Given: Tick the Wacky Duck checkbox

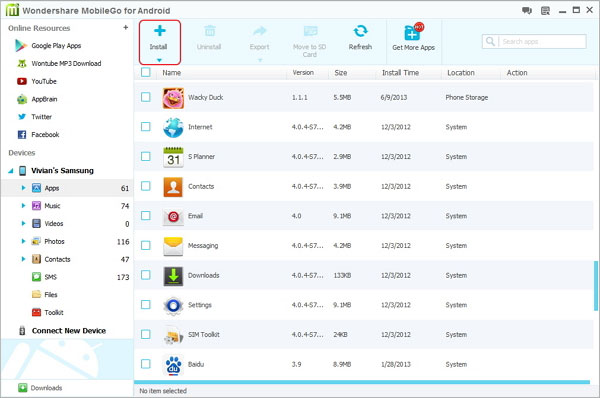Looking at the screenshot, I should tap(145, 97).
